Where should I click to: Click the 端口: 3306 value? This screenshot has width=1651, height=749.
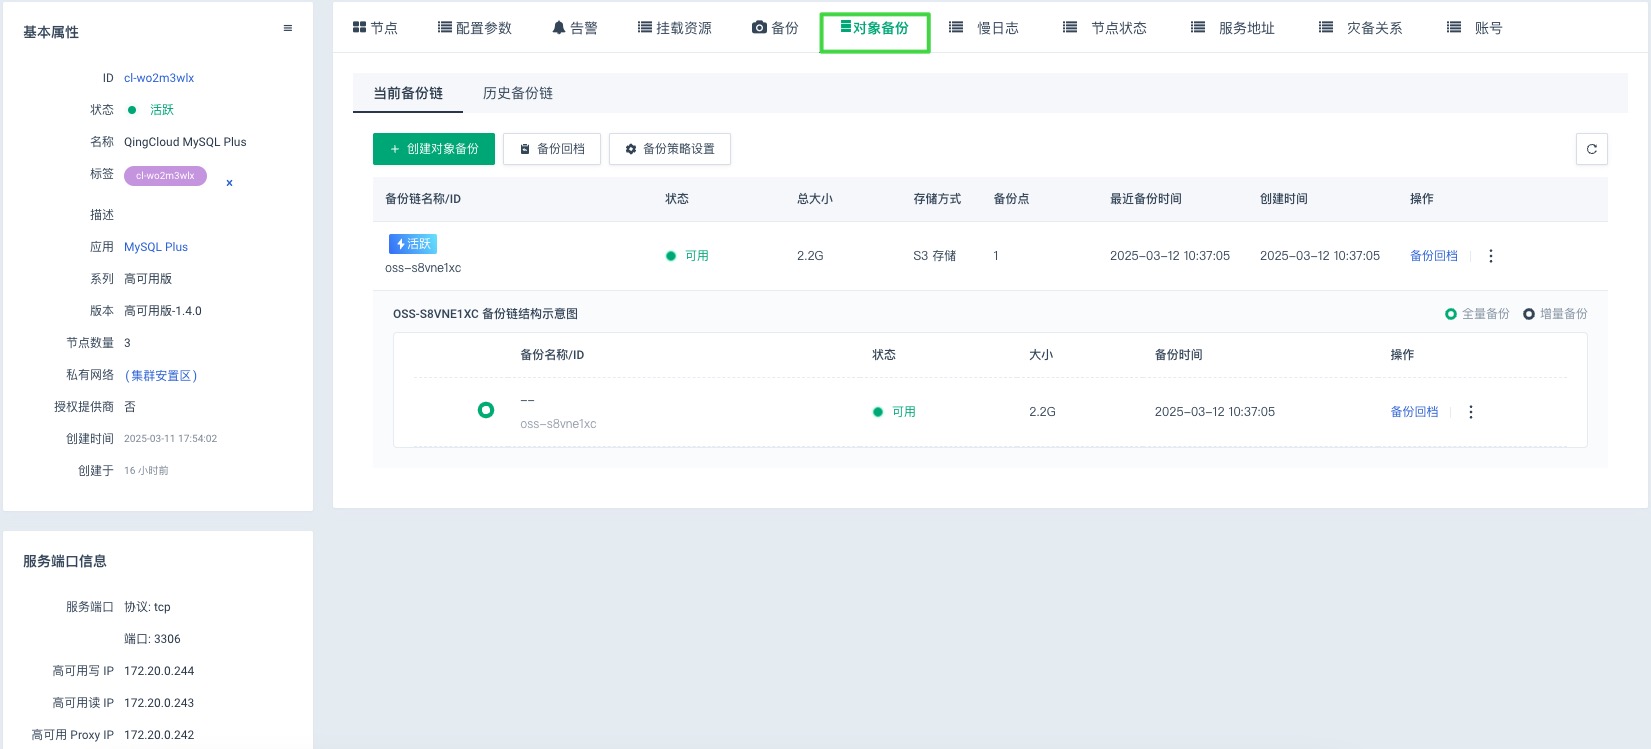tap(152, 639)
